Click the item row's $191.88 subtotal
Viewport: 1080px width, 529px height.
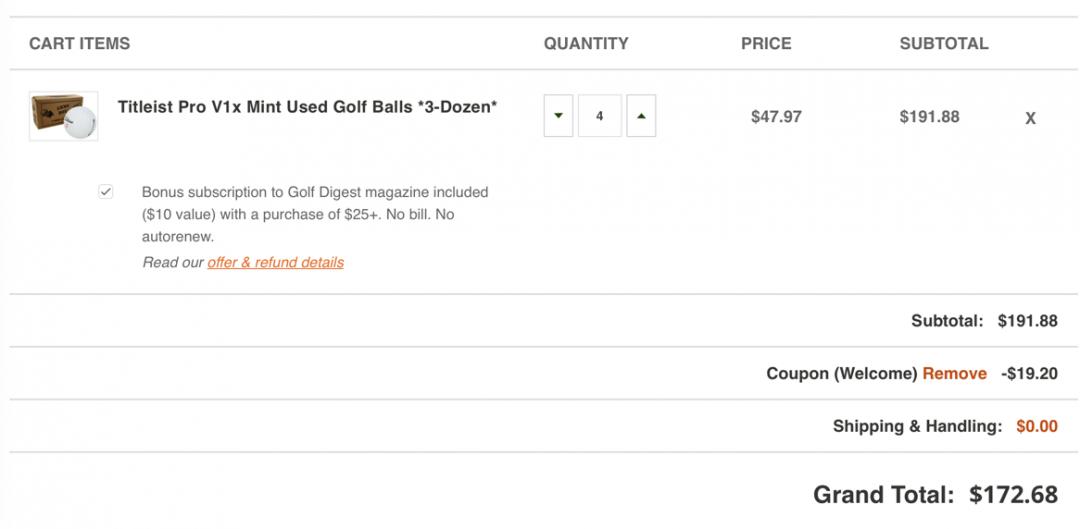pyautogui.click(x=929, y=117)
